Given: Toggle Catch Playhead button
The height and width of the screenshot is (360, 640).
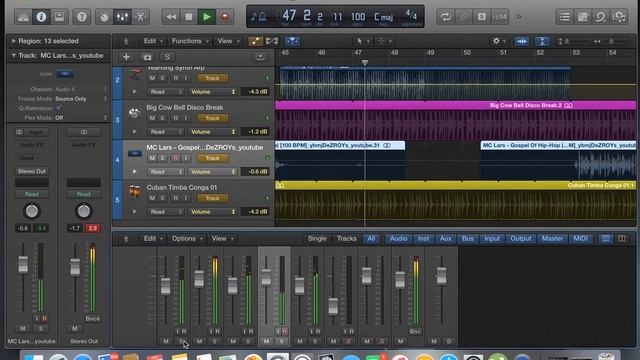Looking at the screenshot, I should 292,41.
